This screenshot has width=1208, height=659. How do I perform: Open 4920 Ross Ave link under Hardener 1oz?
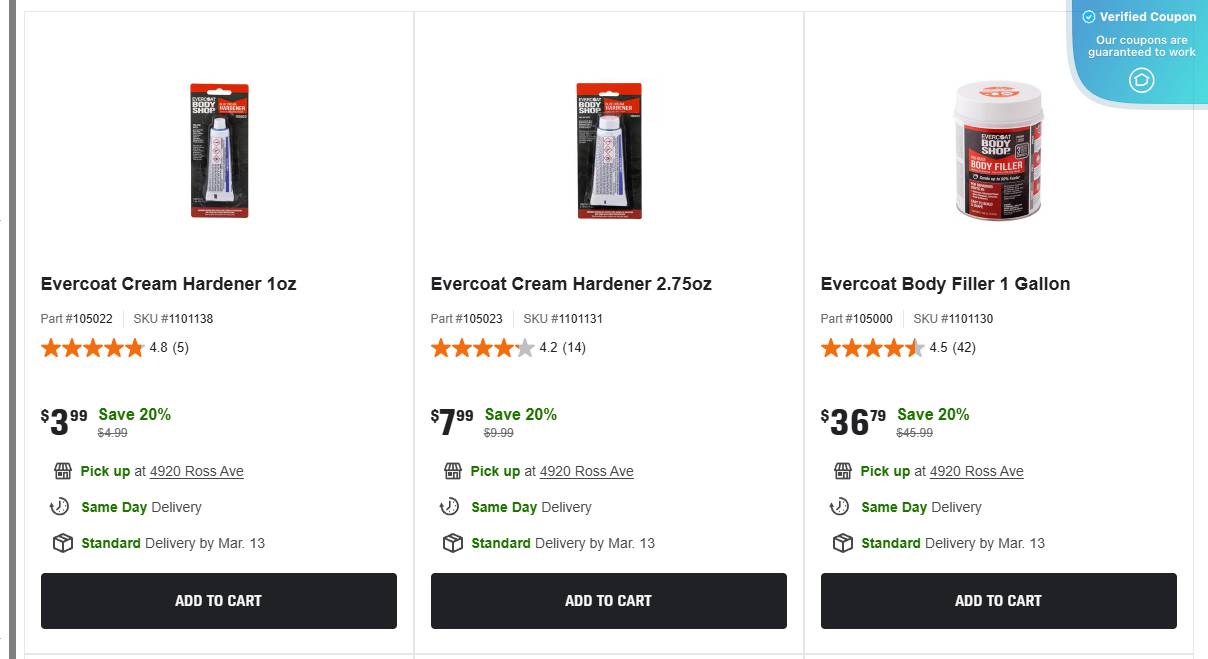[196, 471]
